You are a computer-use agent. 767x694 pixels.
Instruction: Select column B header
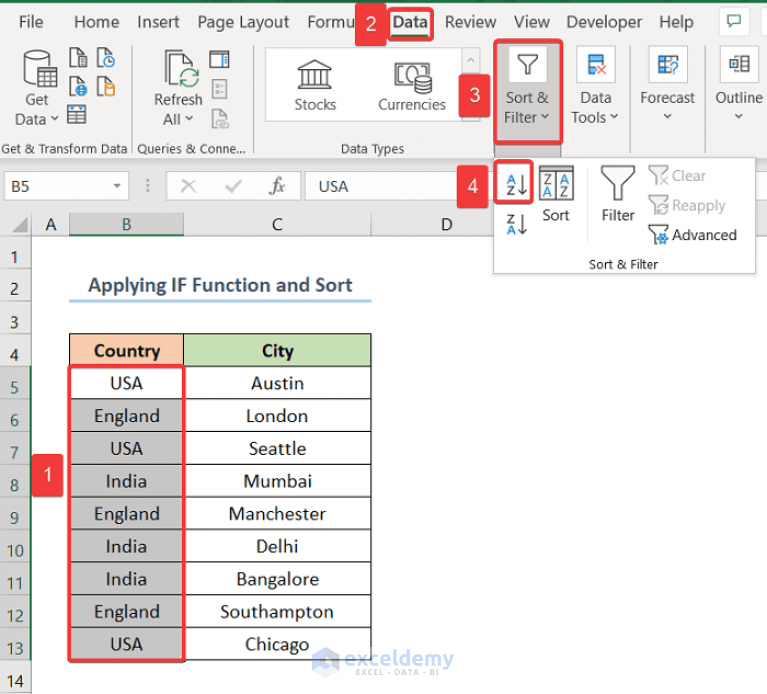(126, 225)
